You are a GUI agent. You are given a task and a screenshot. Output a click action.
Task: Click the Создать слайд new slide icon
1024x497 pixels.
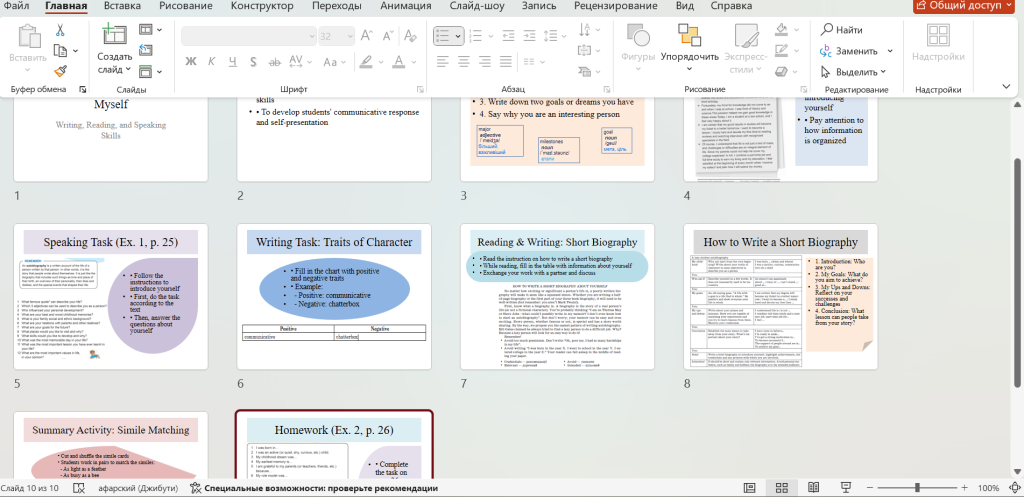[114, 35]
